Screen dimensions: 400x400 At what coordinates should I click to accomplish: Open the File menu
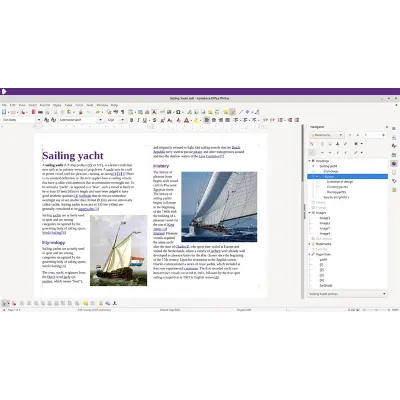(x=4, y=105)
